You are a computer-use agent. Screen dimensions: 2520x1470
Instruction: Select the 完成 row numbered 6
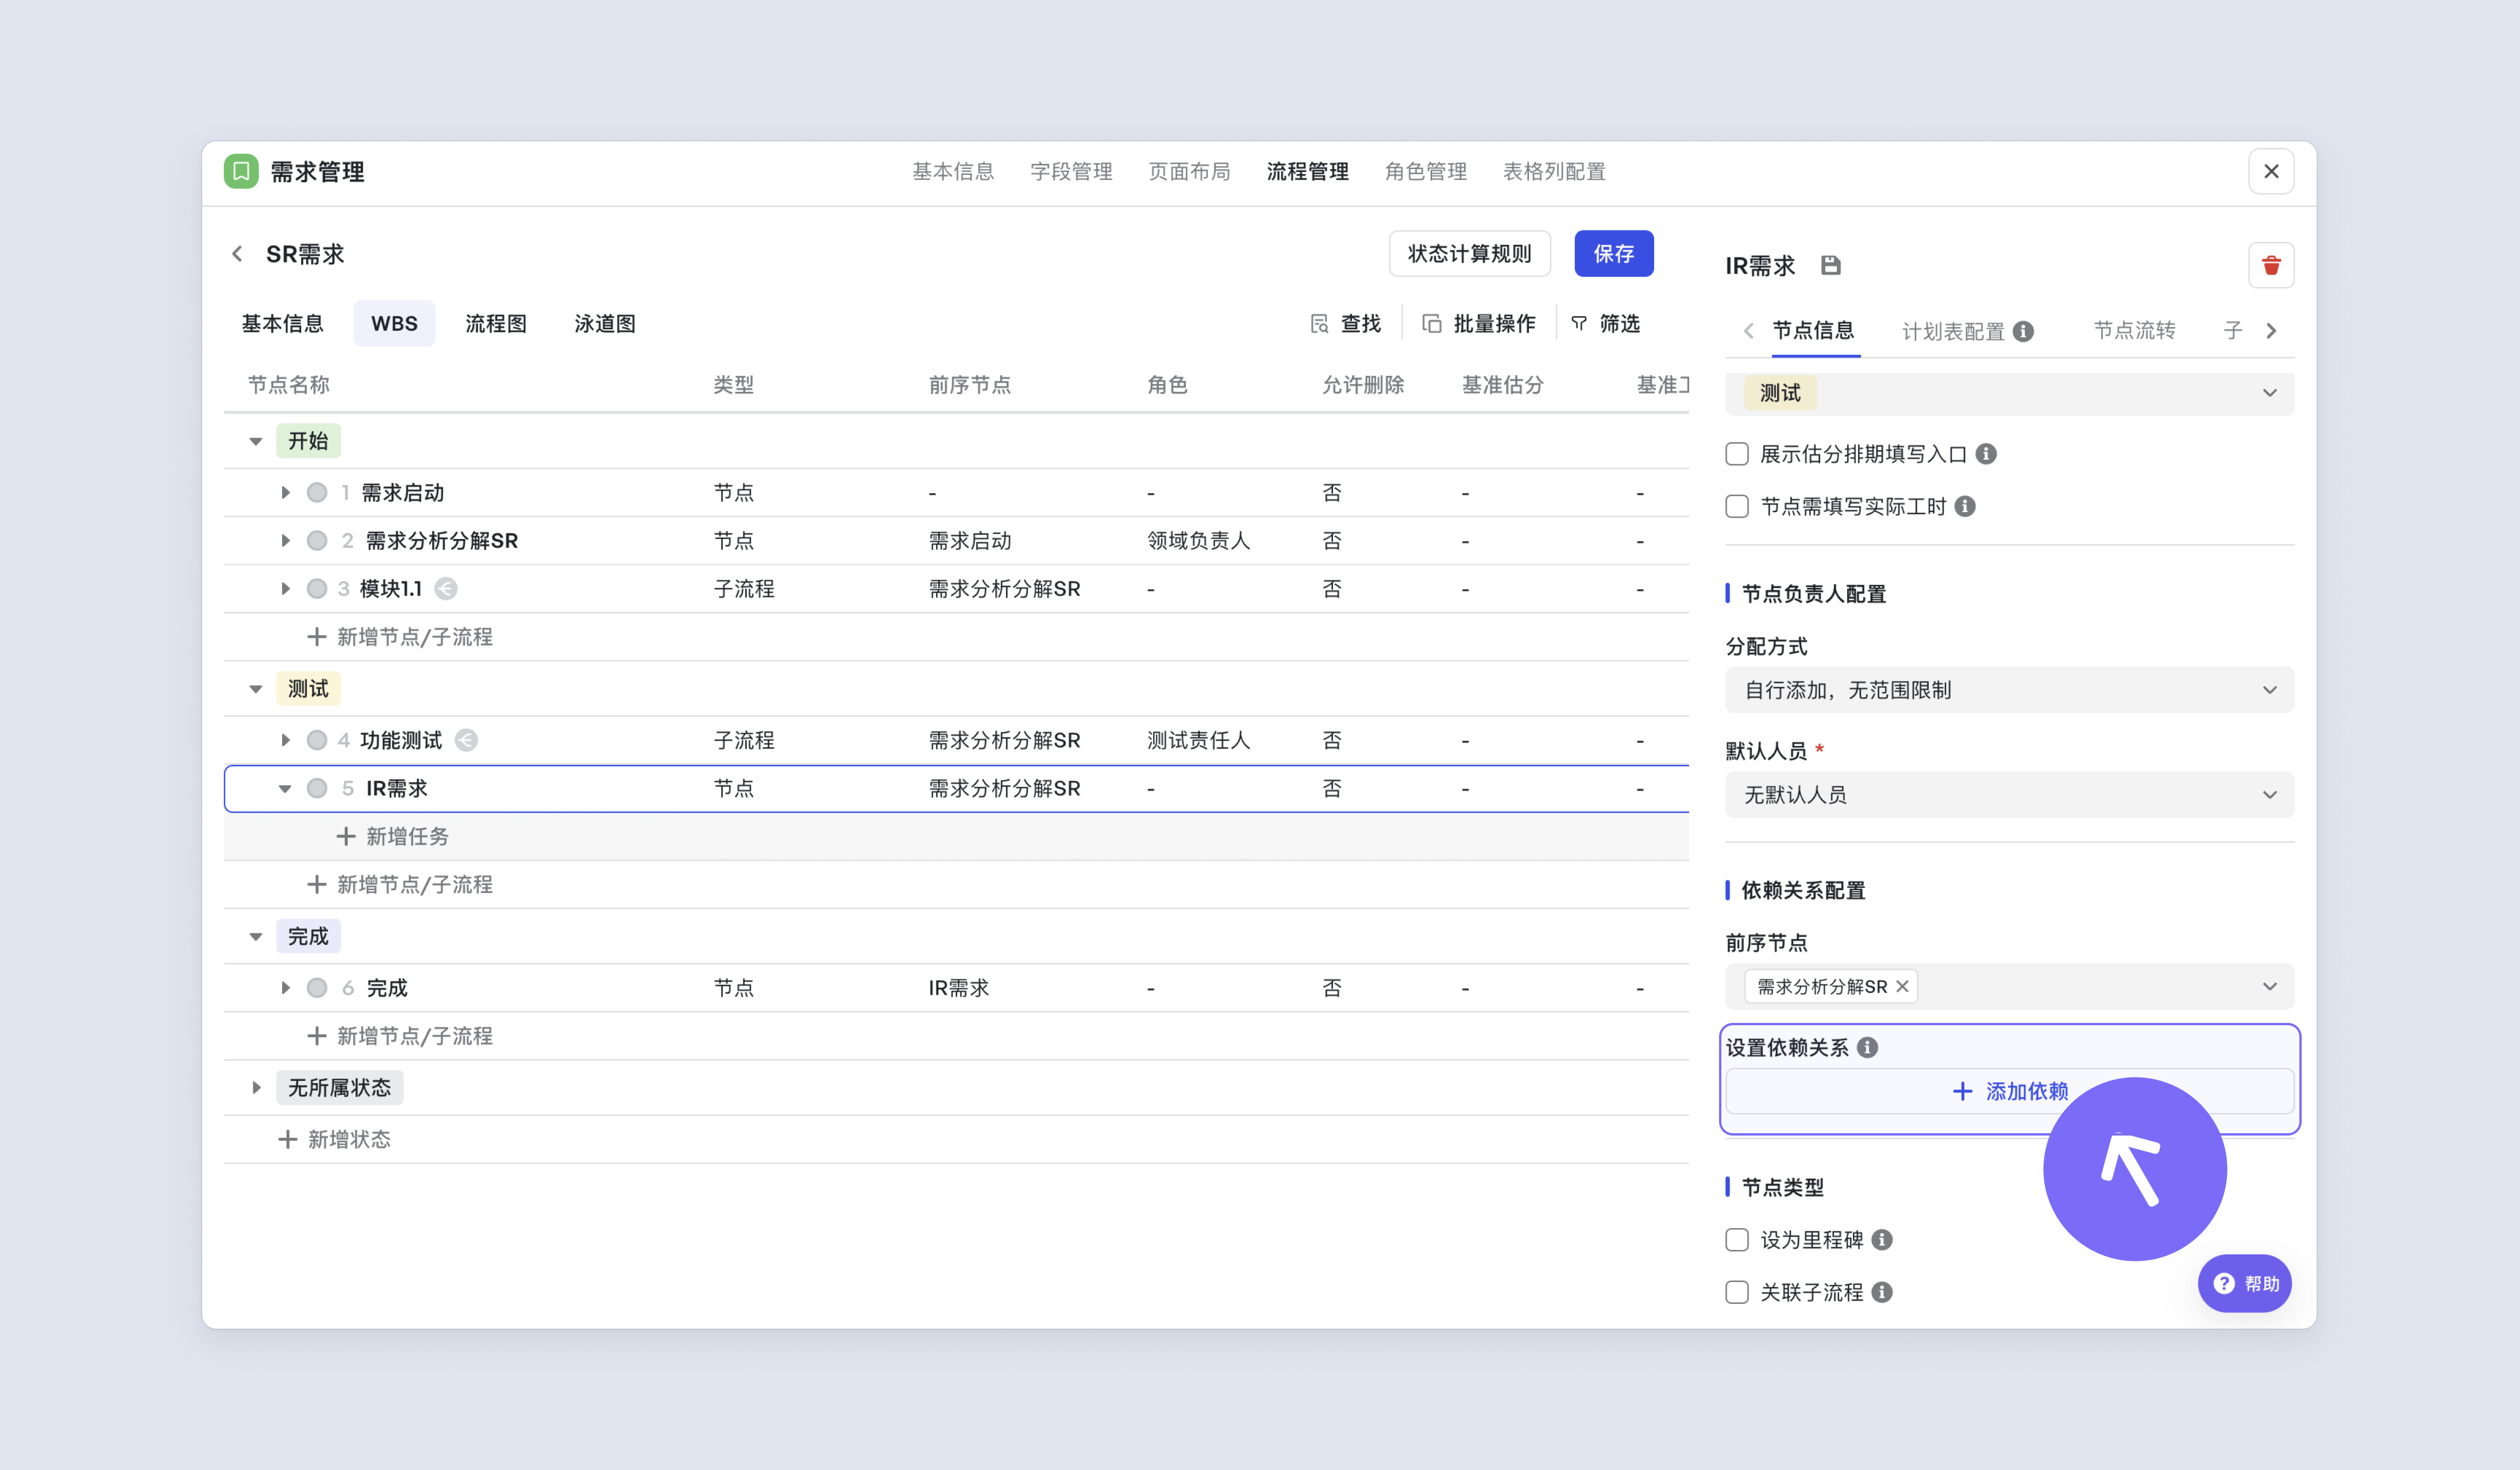pyautogui.click(x=956, y=988)
